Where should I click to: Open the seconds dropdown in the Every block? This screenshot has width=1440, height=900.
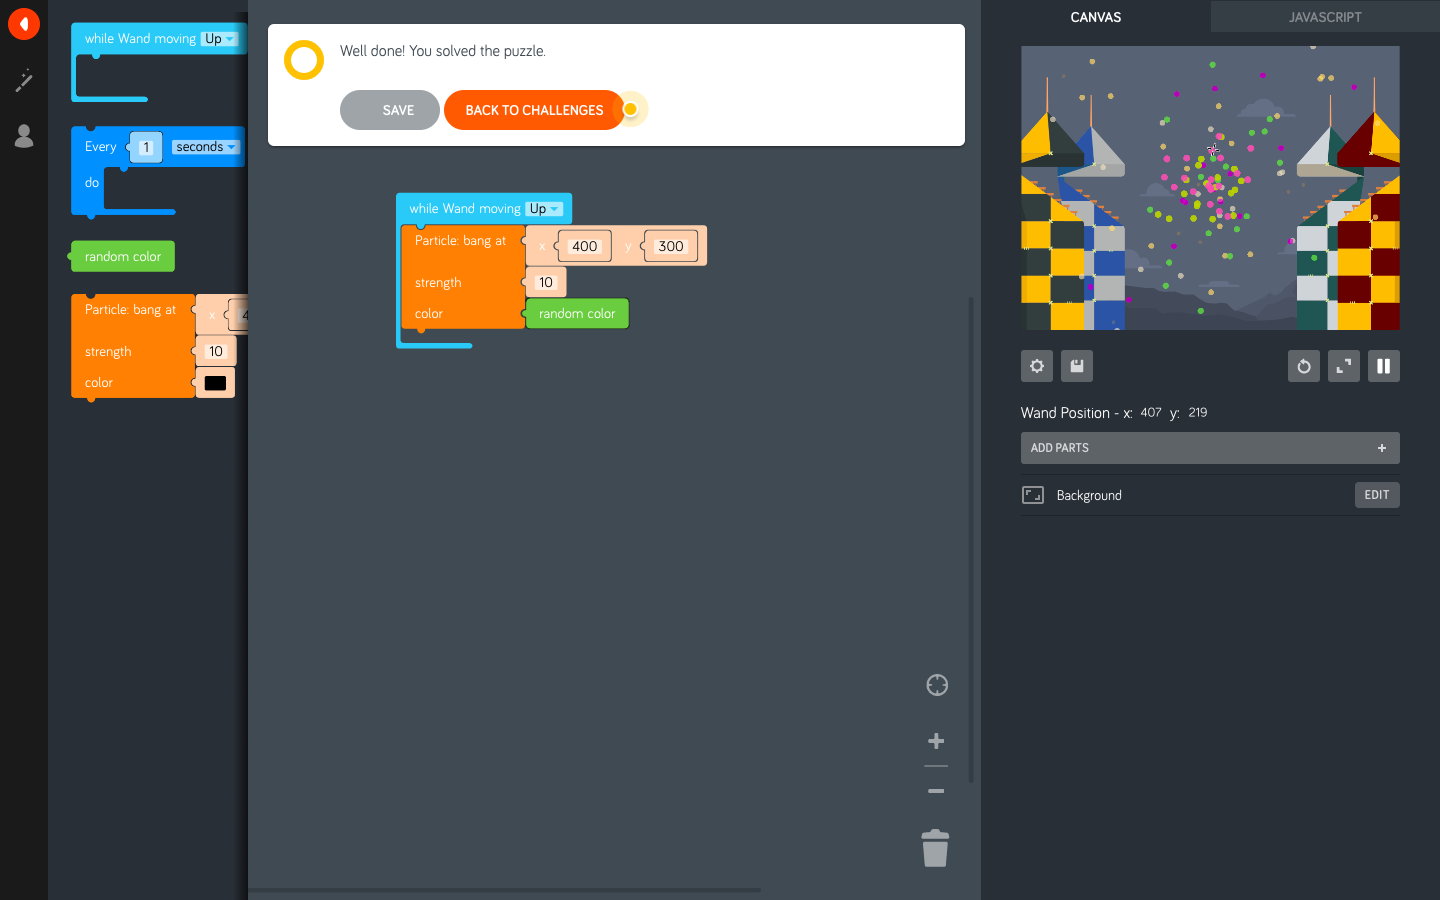click(x=204, y=146)
